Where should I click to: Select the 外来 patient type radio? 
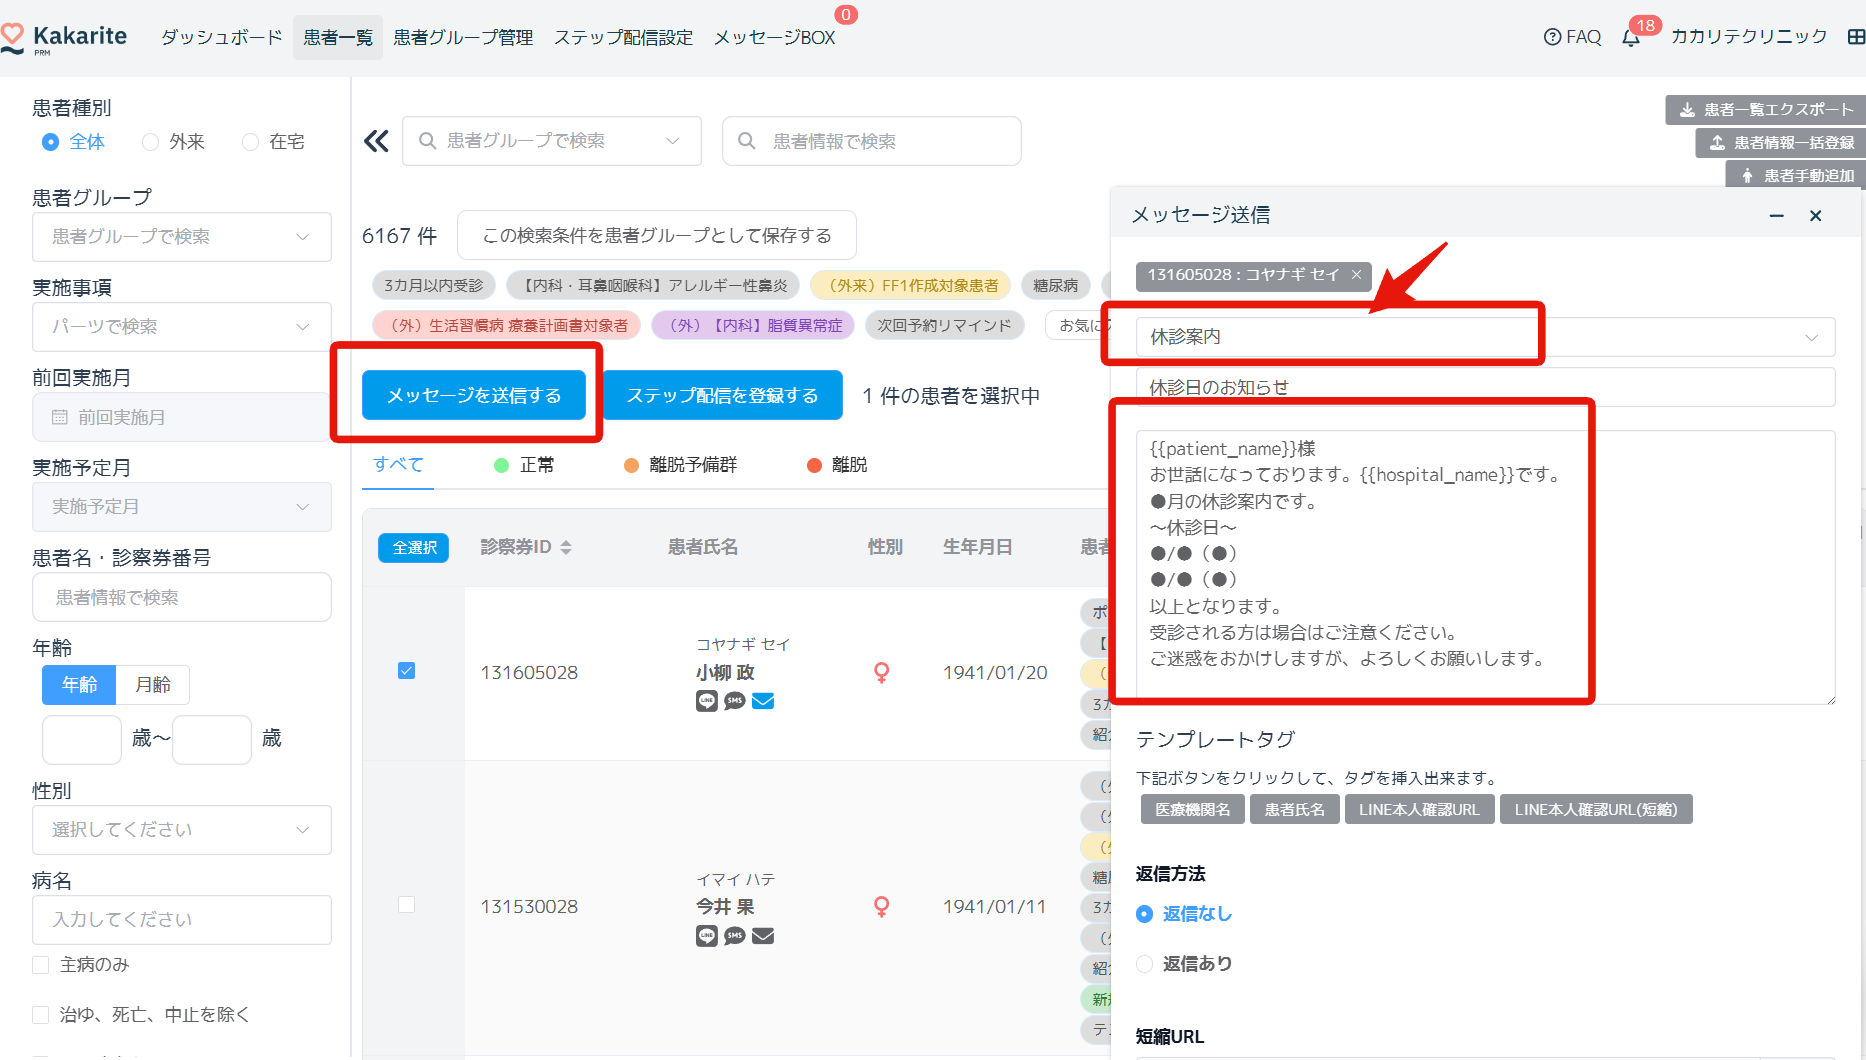point(151,142)
